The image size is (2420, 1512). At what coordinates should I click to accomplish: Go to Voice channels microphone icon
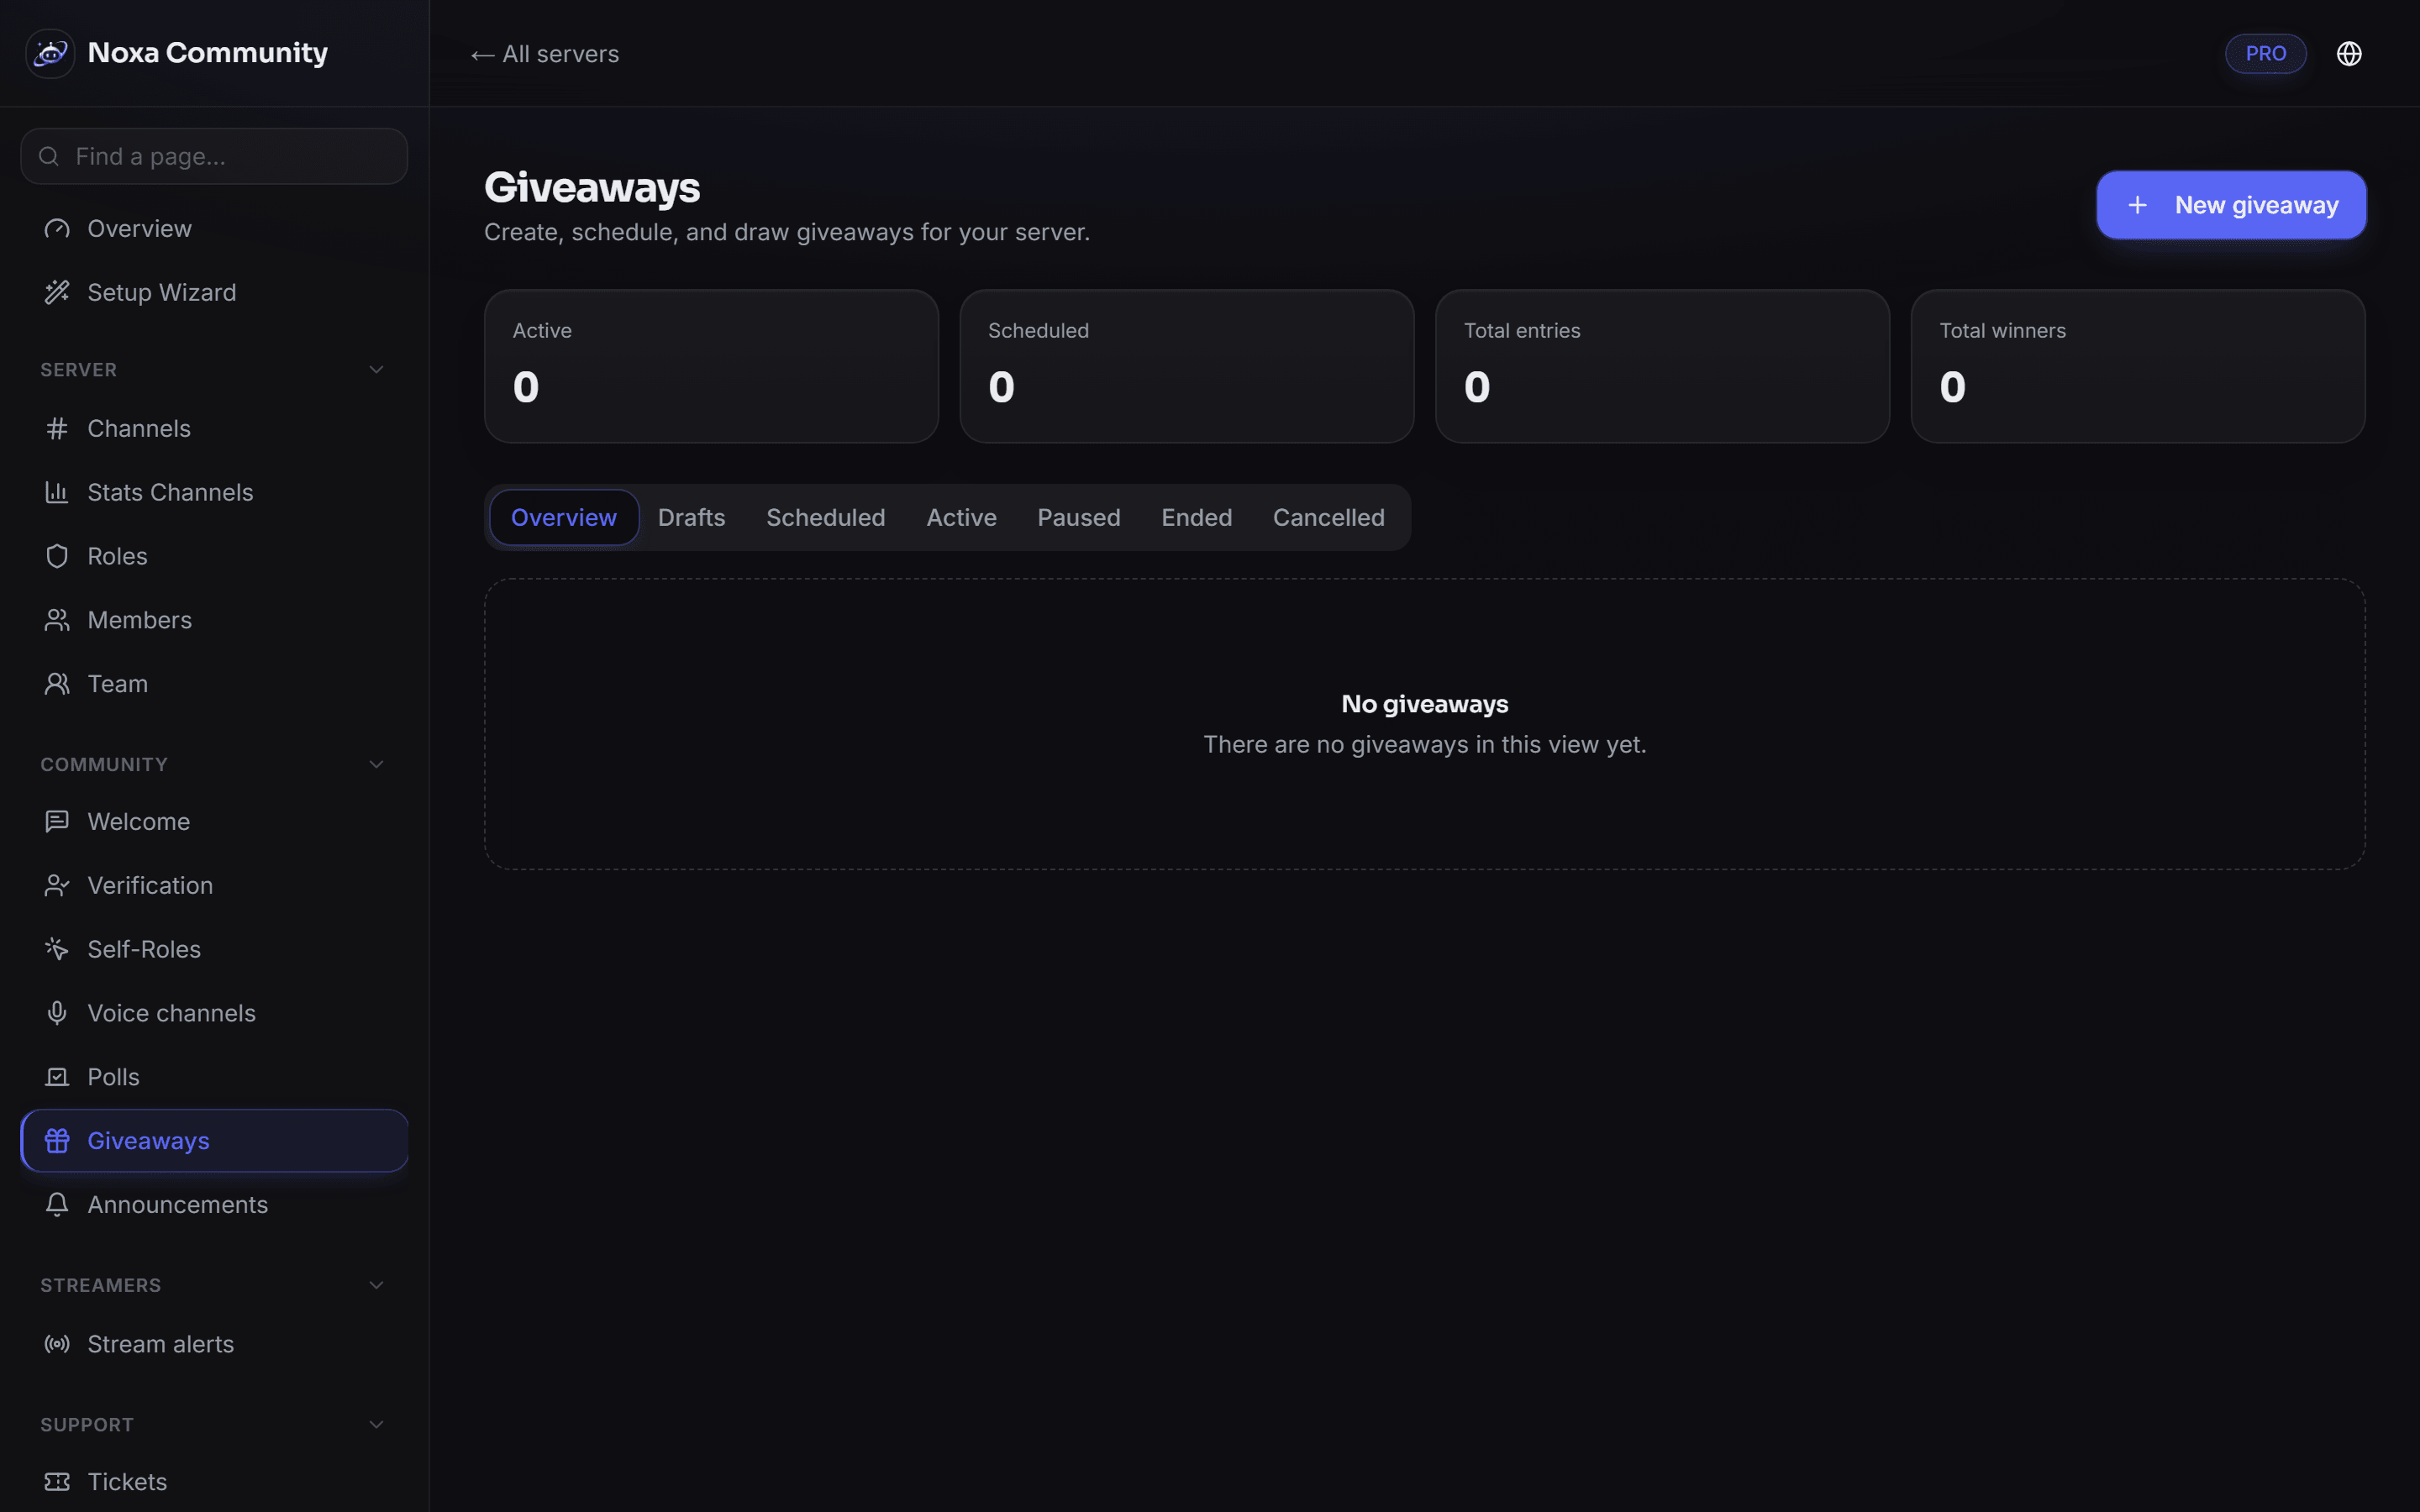57,1013
